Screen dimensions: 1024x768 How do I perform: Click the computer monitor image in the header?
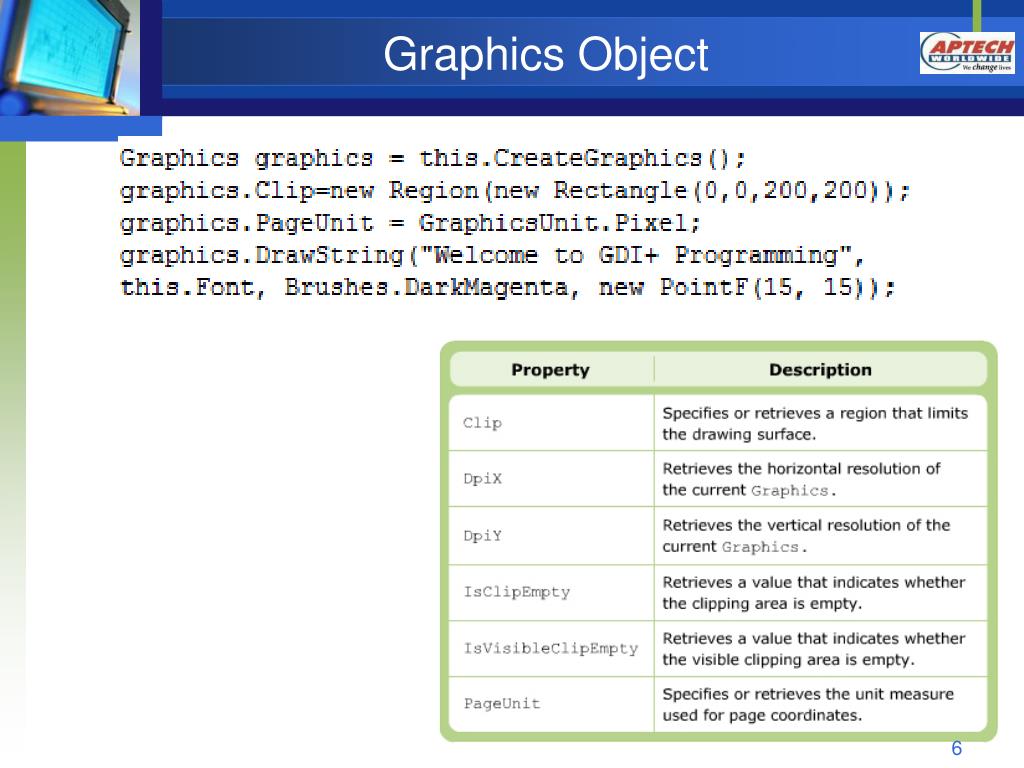(x=69, y=57)
